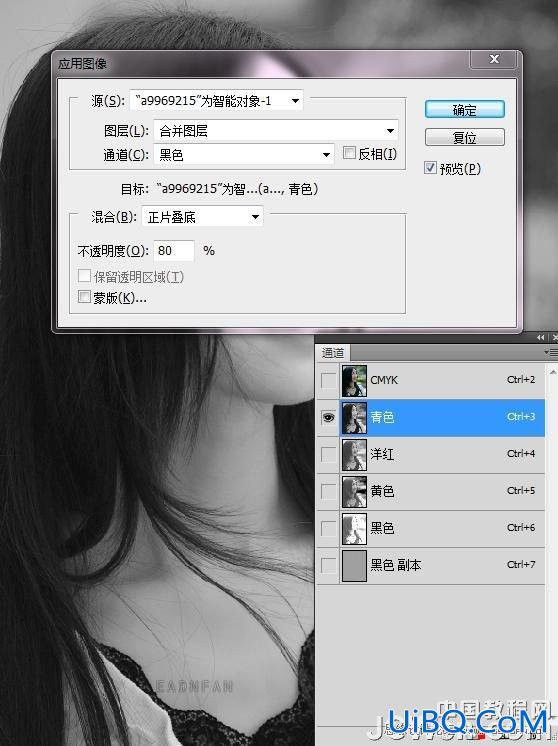Close the 应用图像 dialog

click(x=494, y=59)
